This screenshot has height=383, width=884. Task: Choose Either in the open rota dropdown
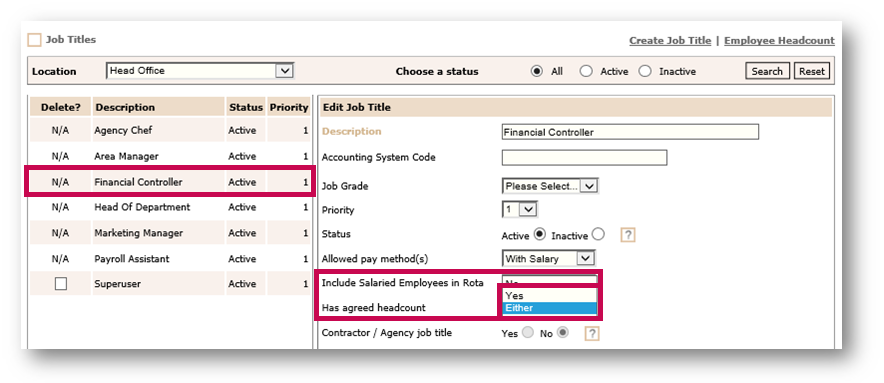(549, 308)
